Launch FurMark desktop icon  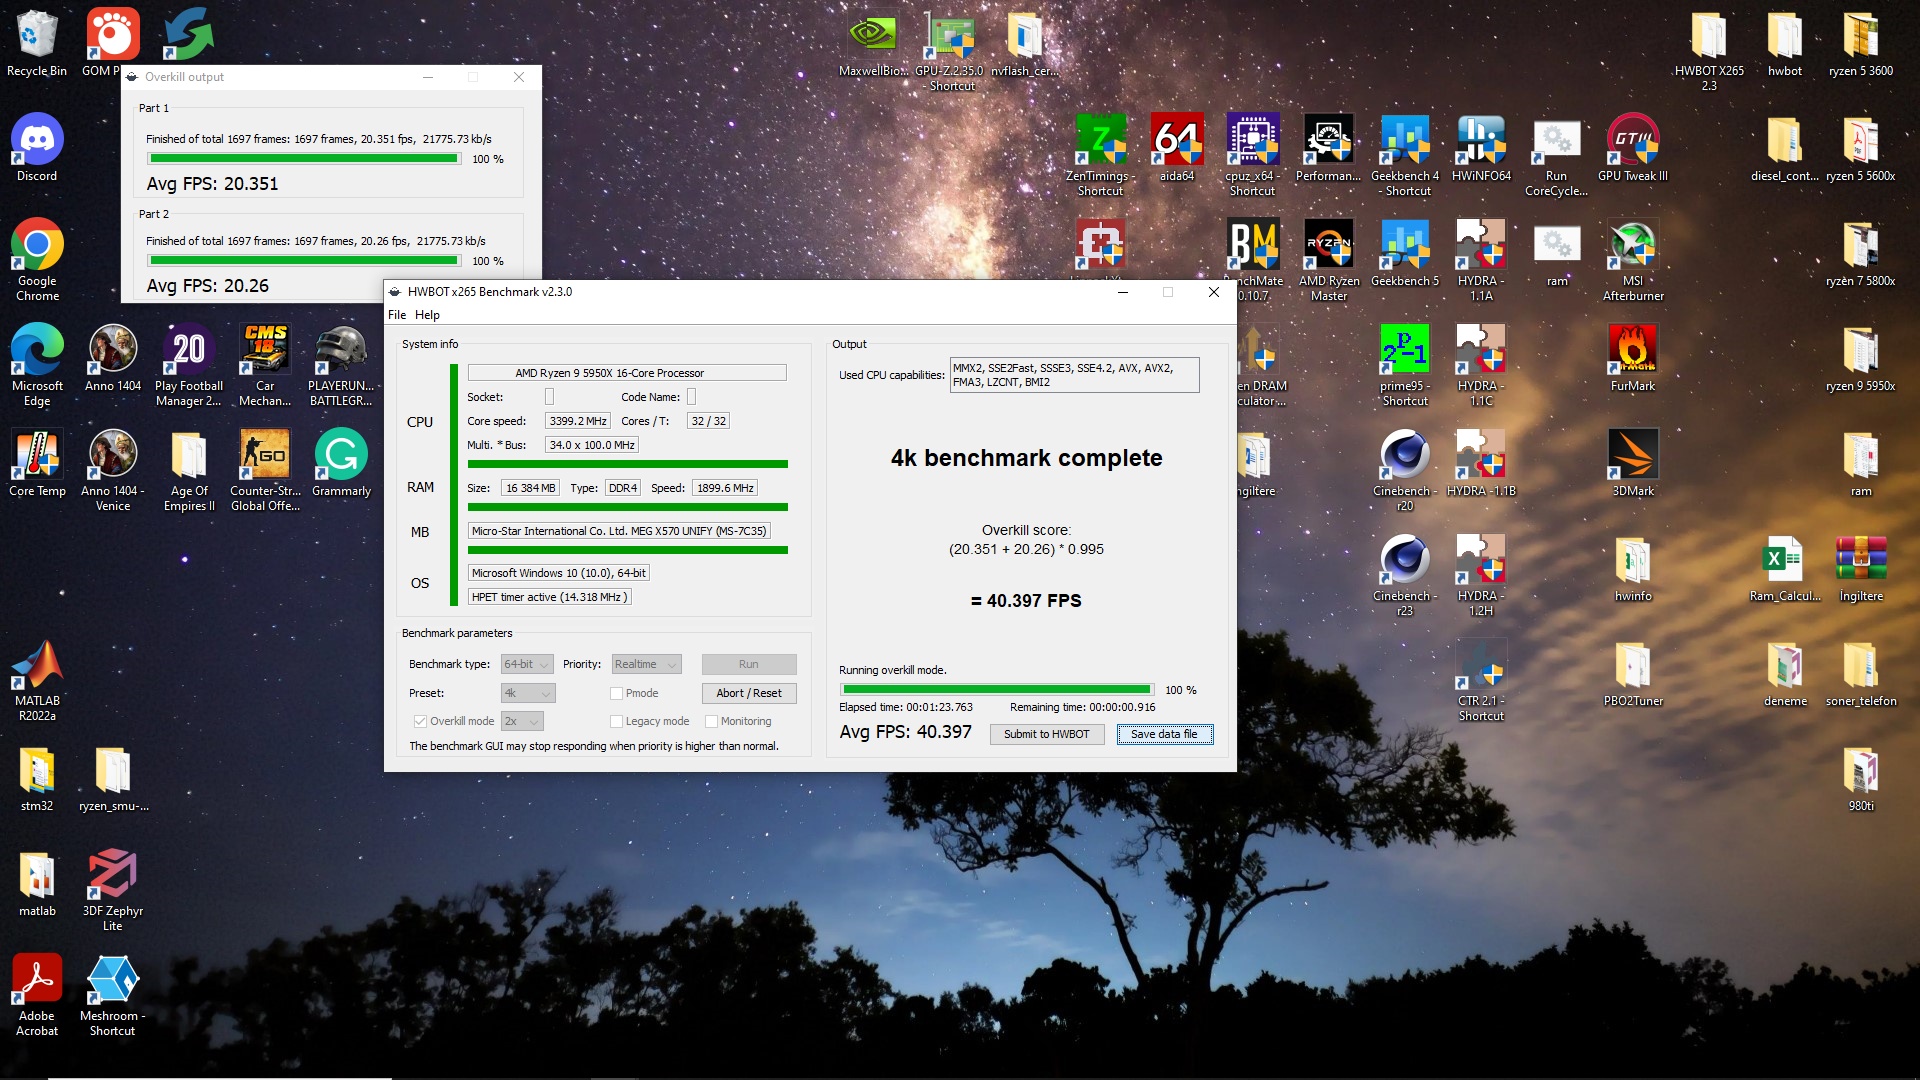1633,358
